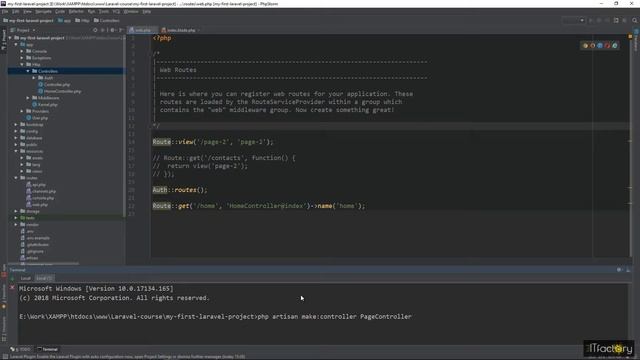The image size is (640, 360).
Task: Open the run configuration dropdown
Action: (x=573, y=20)
